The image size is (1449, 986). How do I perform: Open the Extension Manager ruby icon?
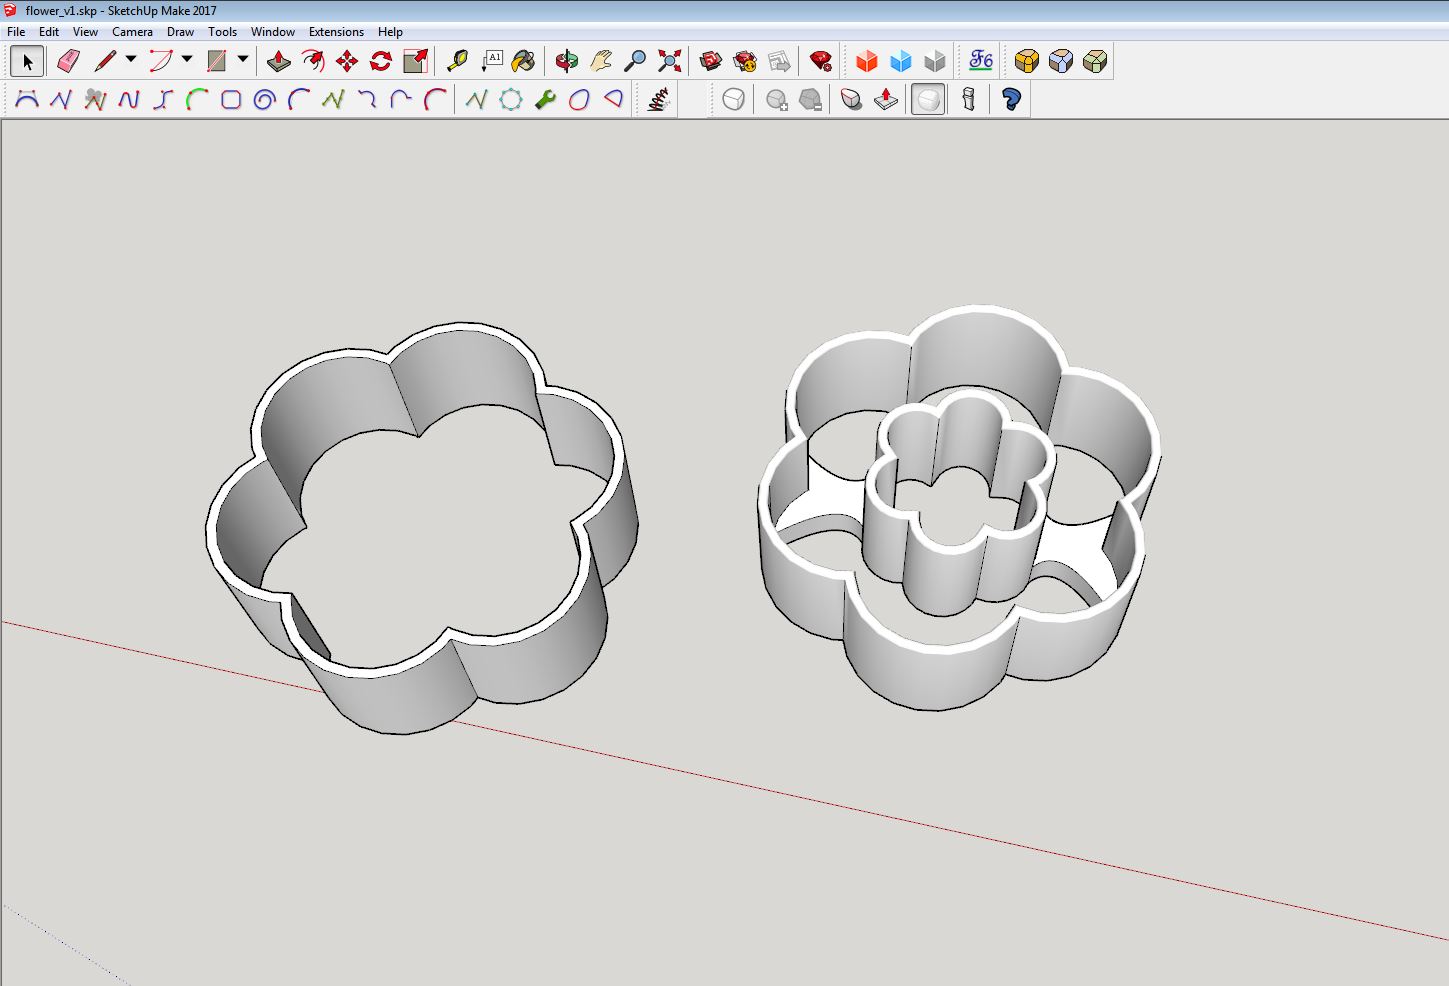click(821, 62)
